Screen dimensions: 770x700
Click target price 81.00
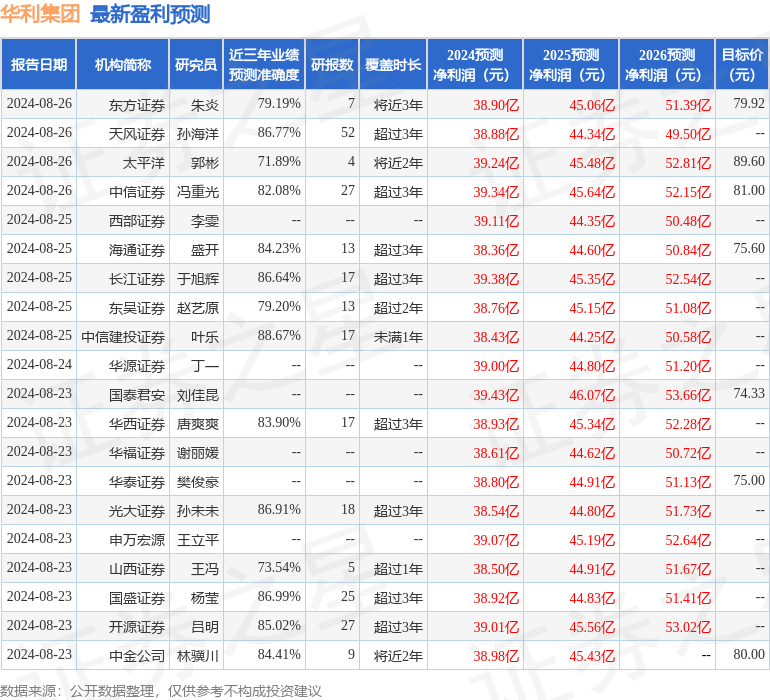(x=749, y=191)
